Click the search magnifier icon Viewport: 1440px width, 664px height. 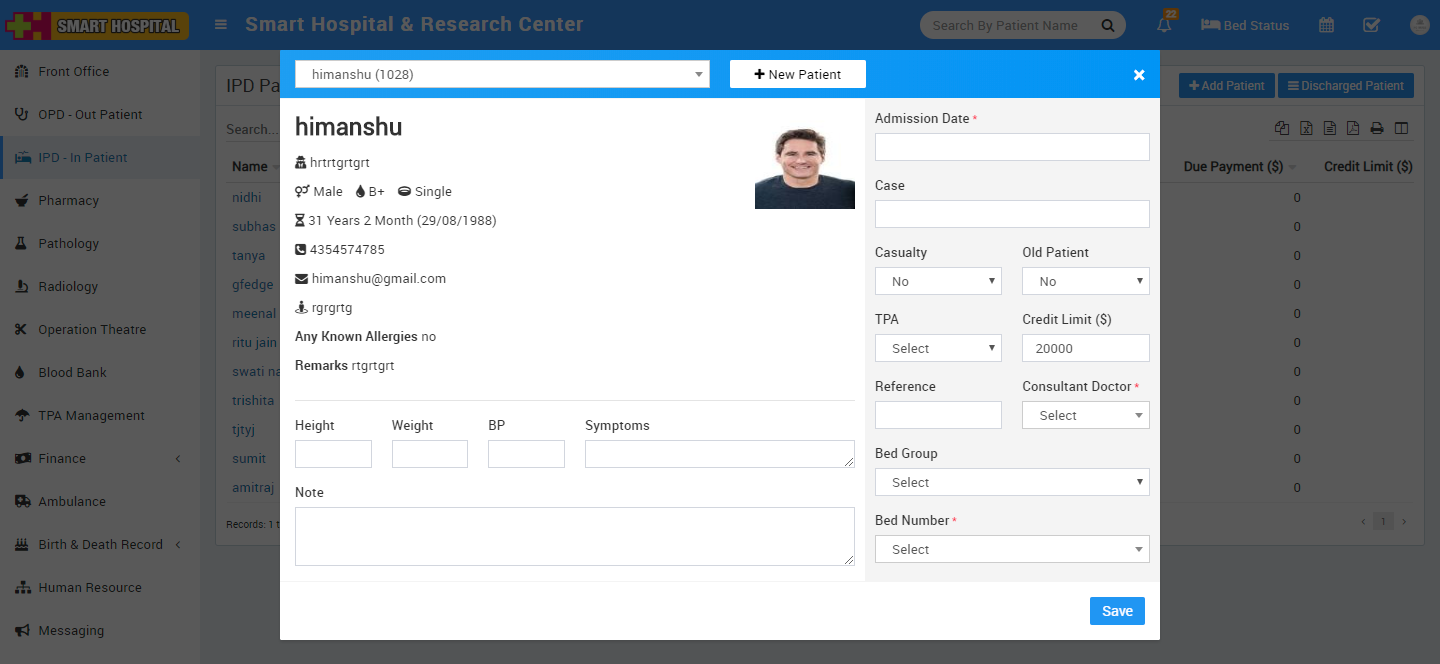(x=1107, y=26)
